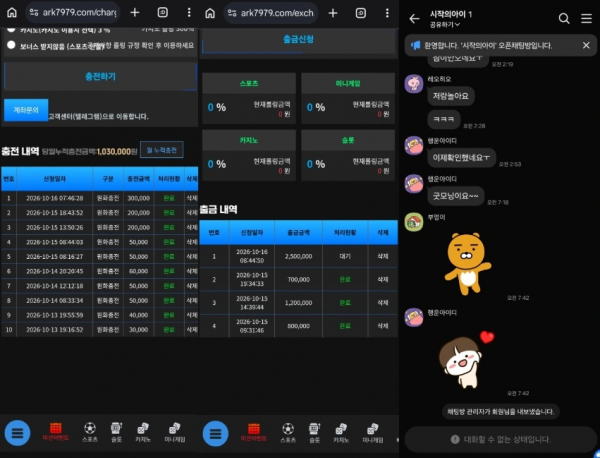This screenshot has height=458, width=600.
Task: Tap the 출금신청 button
Action: (x=298, y=39)
